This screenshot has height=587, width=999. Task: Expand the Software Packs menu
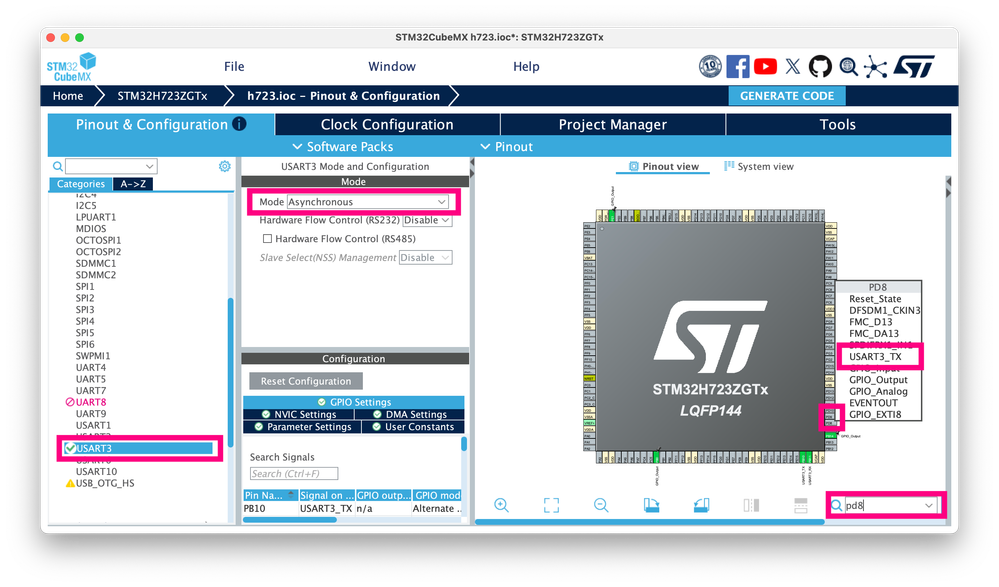(x=343, y=147)
